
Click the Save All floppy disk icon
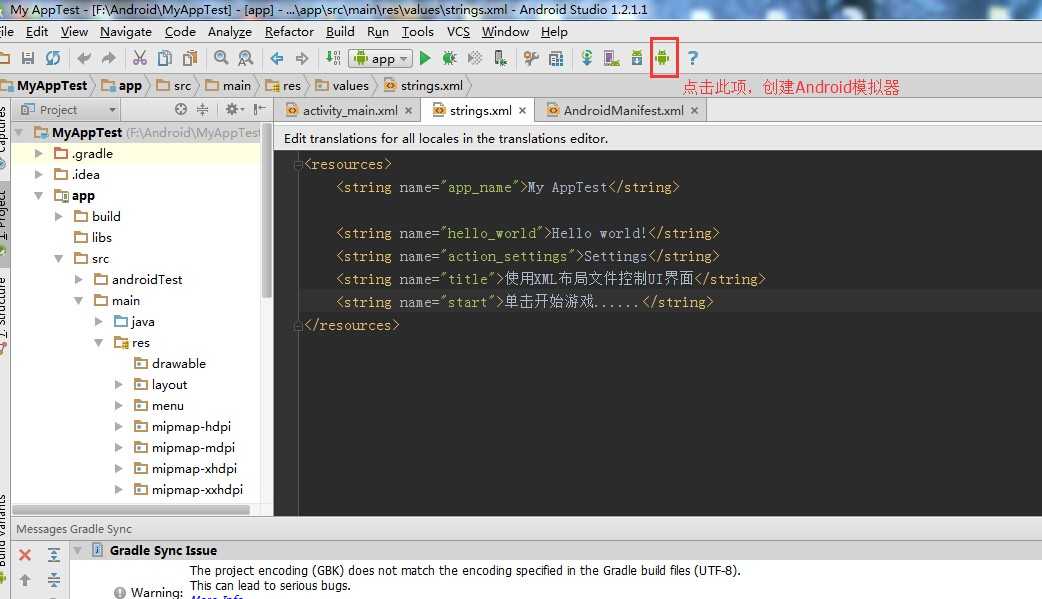click(28, 59)
